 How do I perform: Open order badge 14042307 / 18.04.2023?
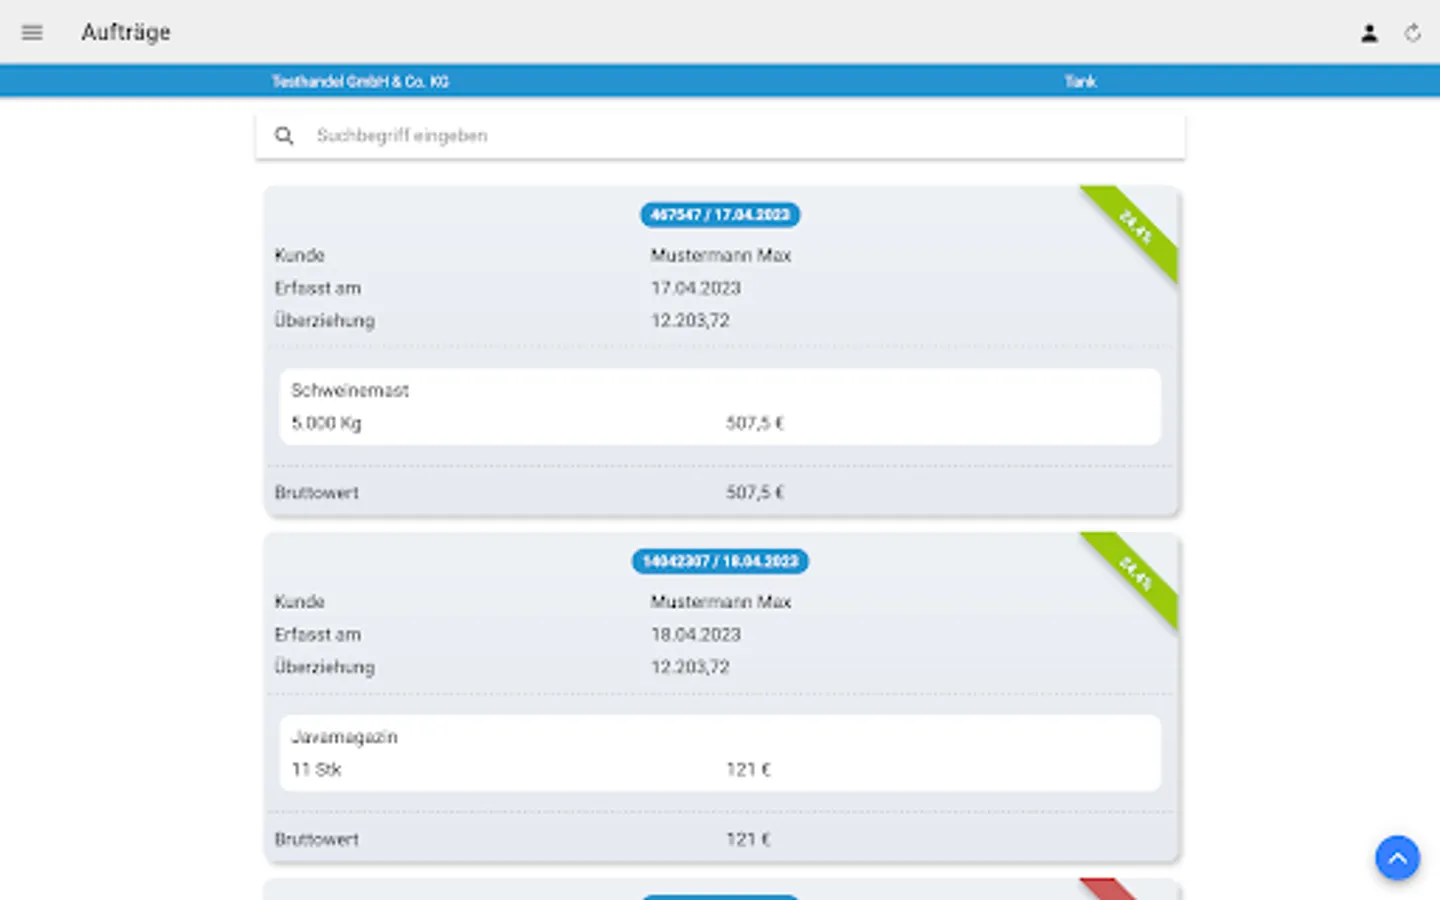tap(720, 561)
